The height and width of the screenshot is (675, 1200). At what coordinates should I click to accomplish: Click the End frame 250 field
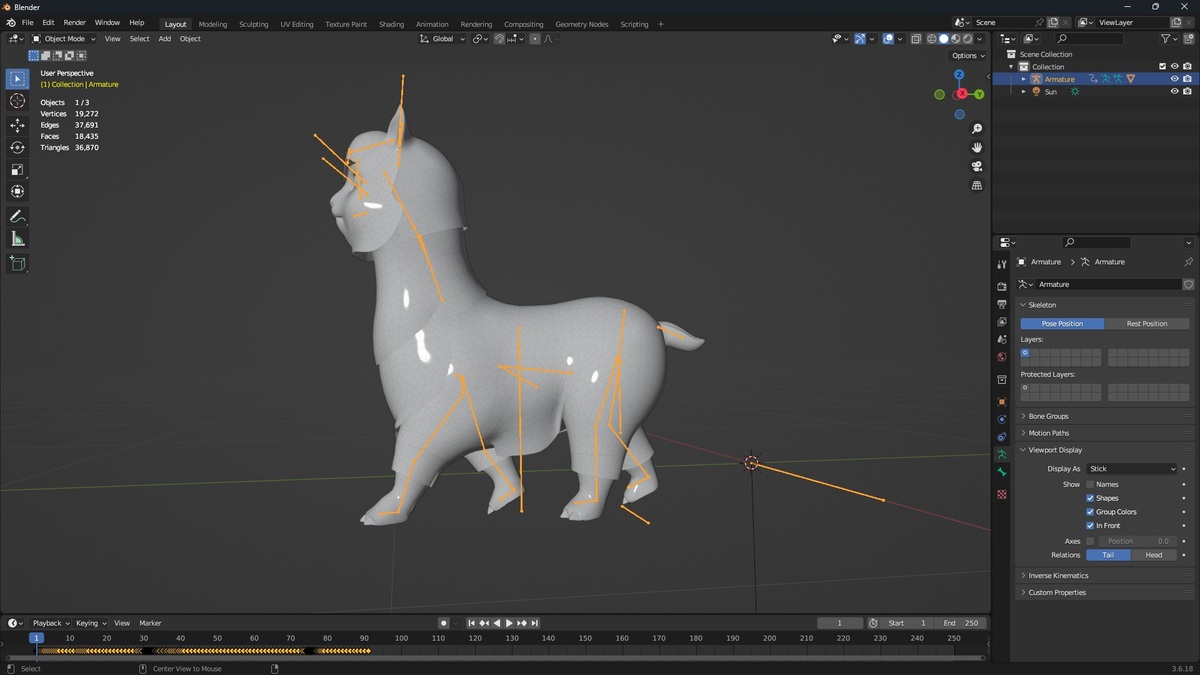tap(962, 623)
